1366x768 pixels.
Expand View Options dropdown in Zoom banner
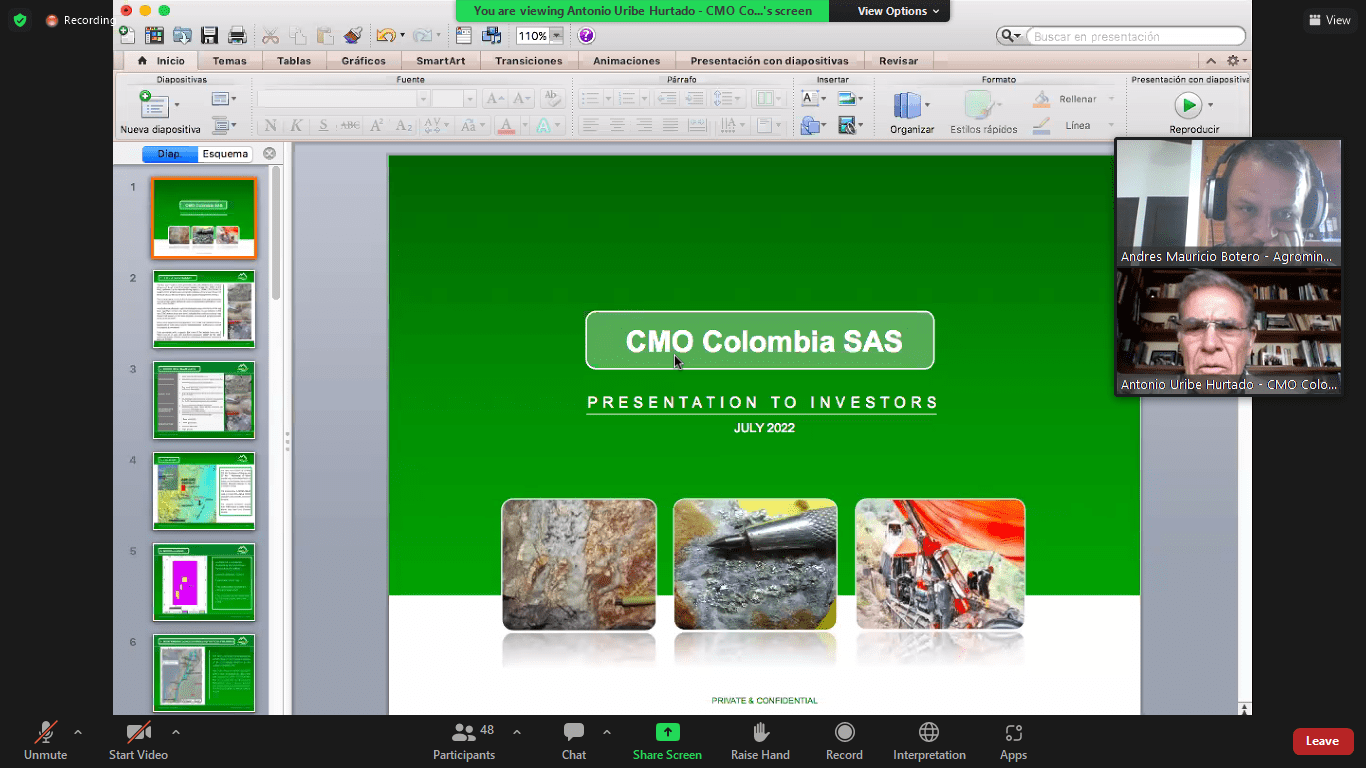point(898,11)
